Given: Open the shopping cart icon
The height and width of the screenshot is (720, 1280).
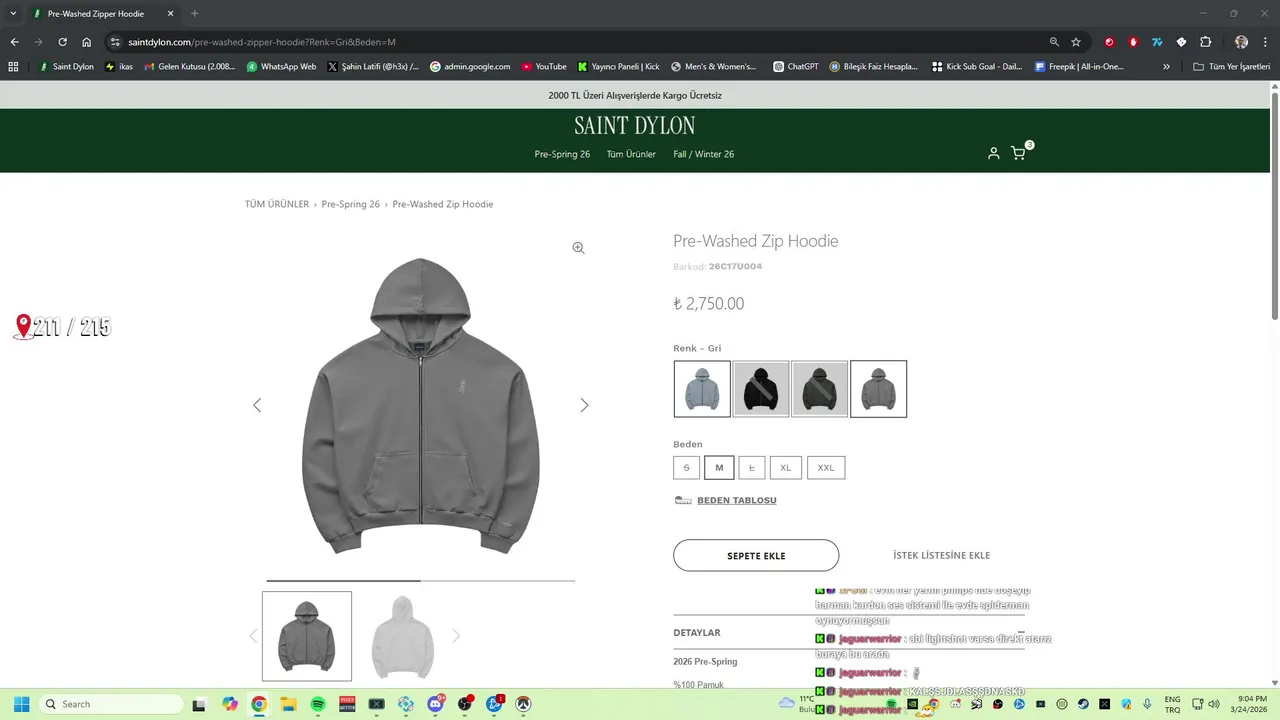Looking at the screenshot, I should 1018,153.
